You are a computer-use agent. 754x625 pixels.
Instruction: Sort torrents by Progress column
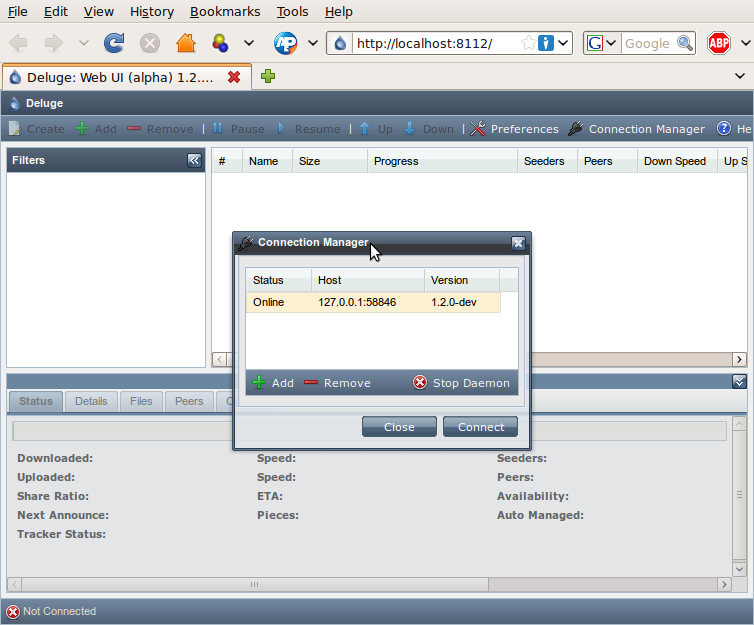(442, 161)
